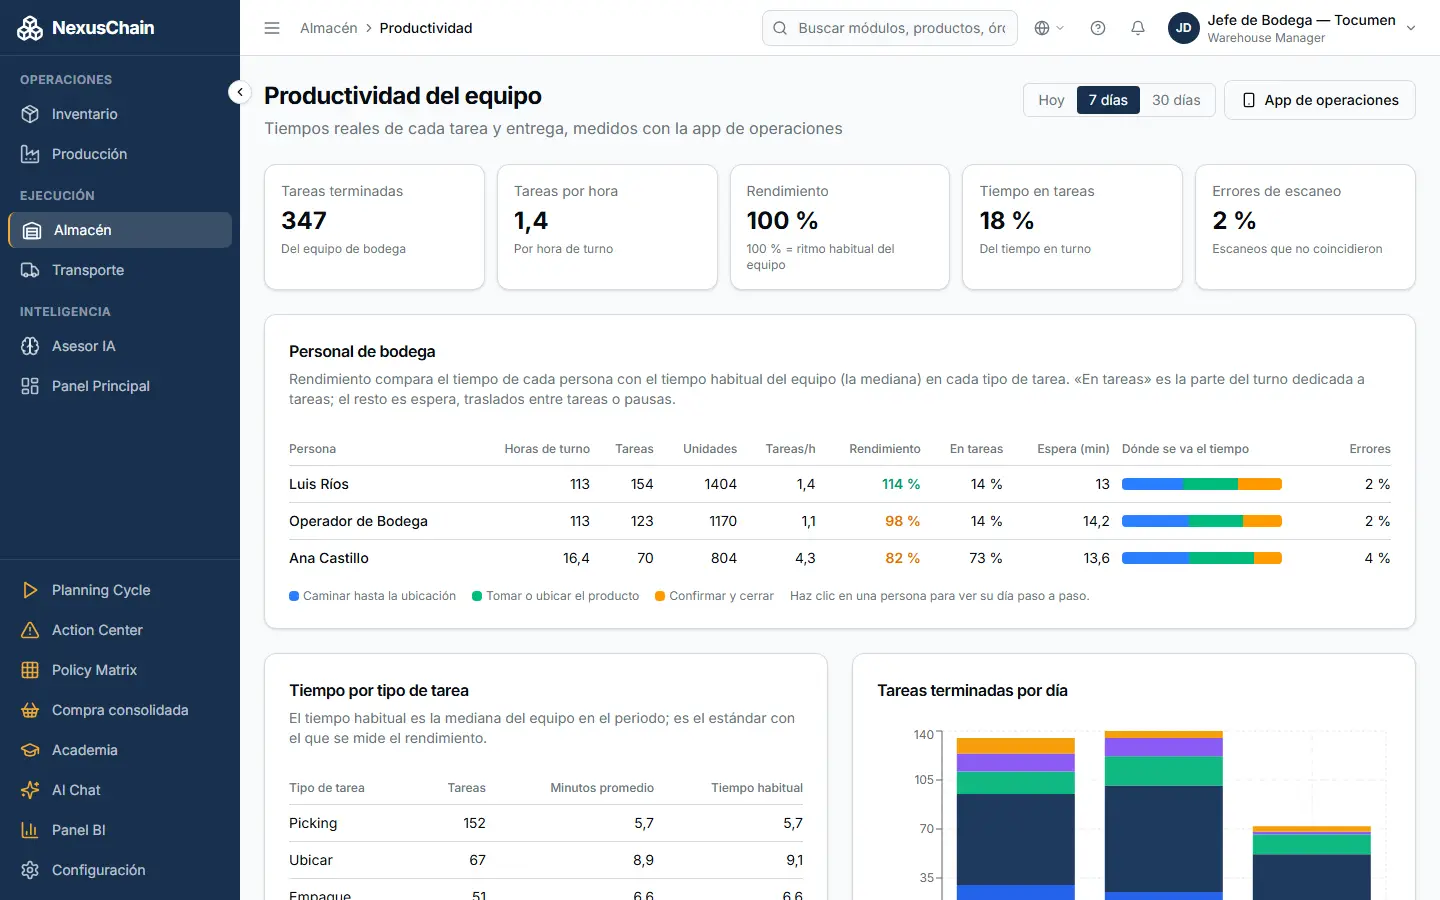1440x900 pixels.
Task: Click the Tareas terminadas 347 card
Action: coord(374,227)
